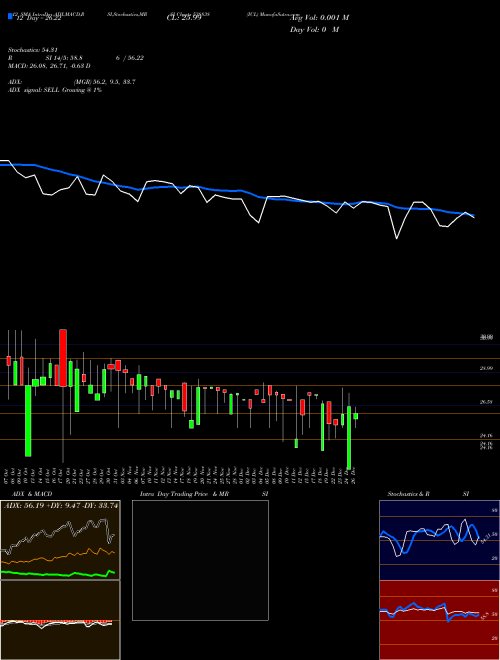This screenshot has width=500, height=660.
Task: Select the '12 Day = 26.22' legend text
Action: pos(38,18)
